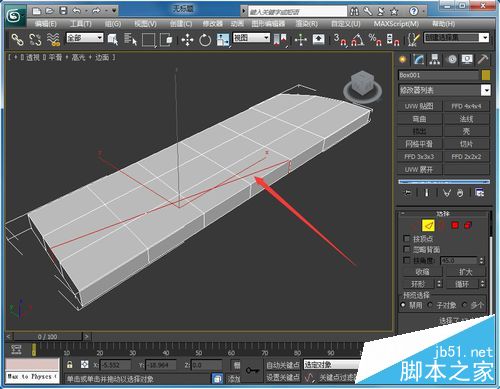500x389 pixels.
Task: Click the Save File floppy icon
Action: pos(63,11)
